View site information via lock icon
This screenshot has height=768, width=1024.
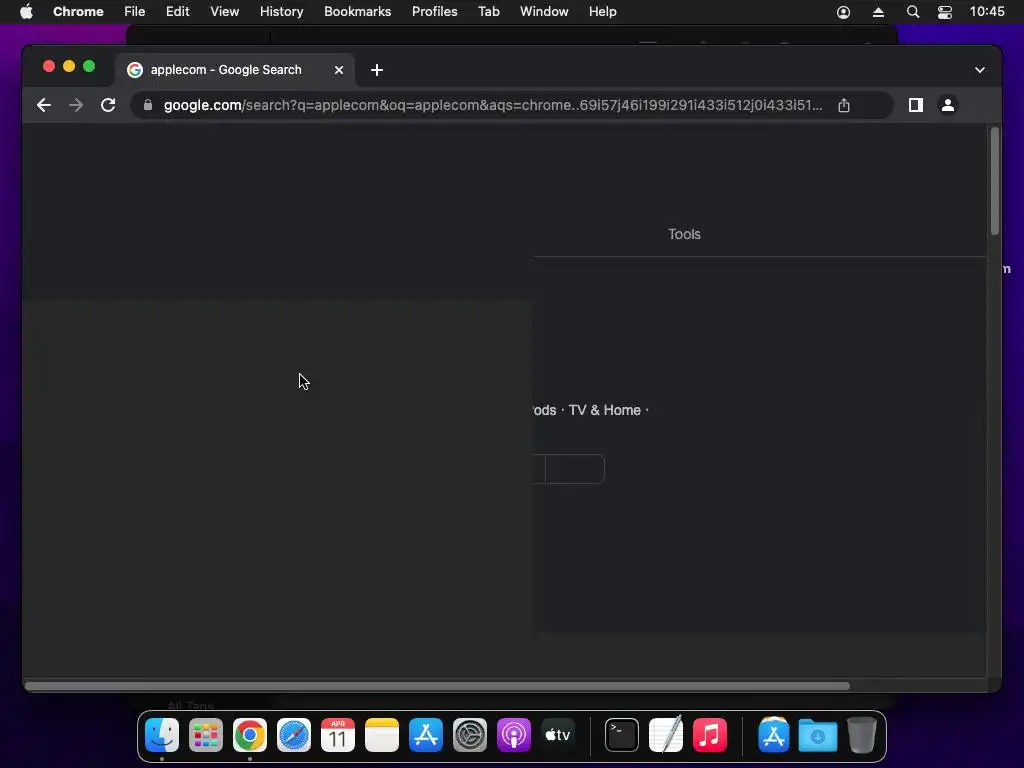148,105
